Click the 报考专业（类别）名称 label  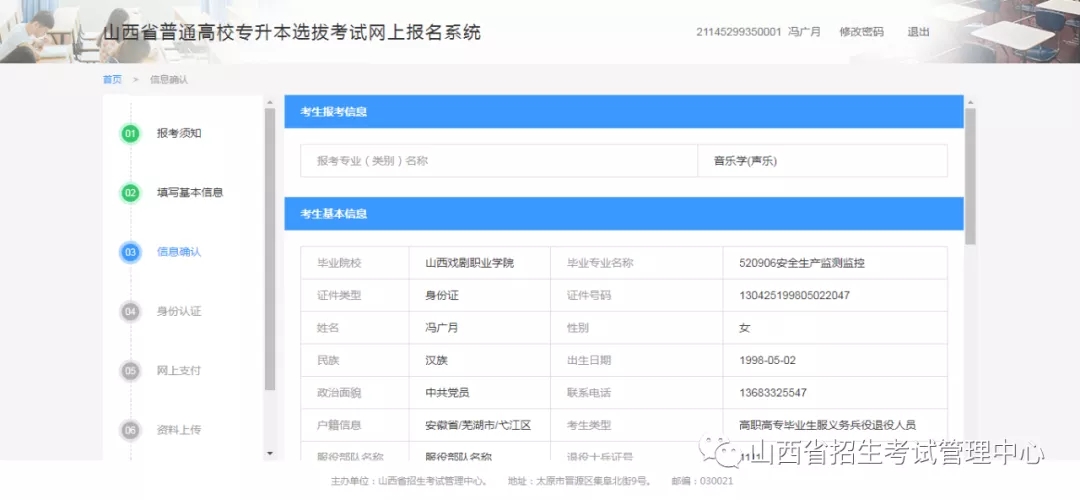[372, 161]
